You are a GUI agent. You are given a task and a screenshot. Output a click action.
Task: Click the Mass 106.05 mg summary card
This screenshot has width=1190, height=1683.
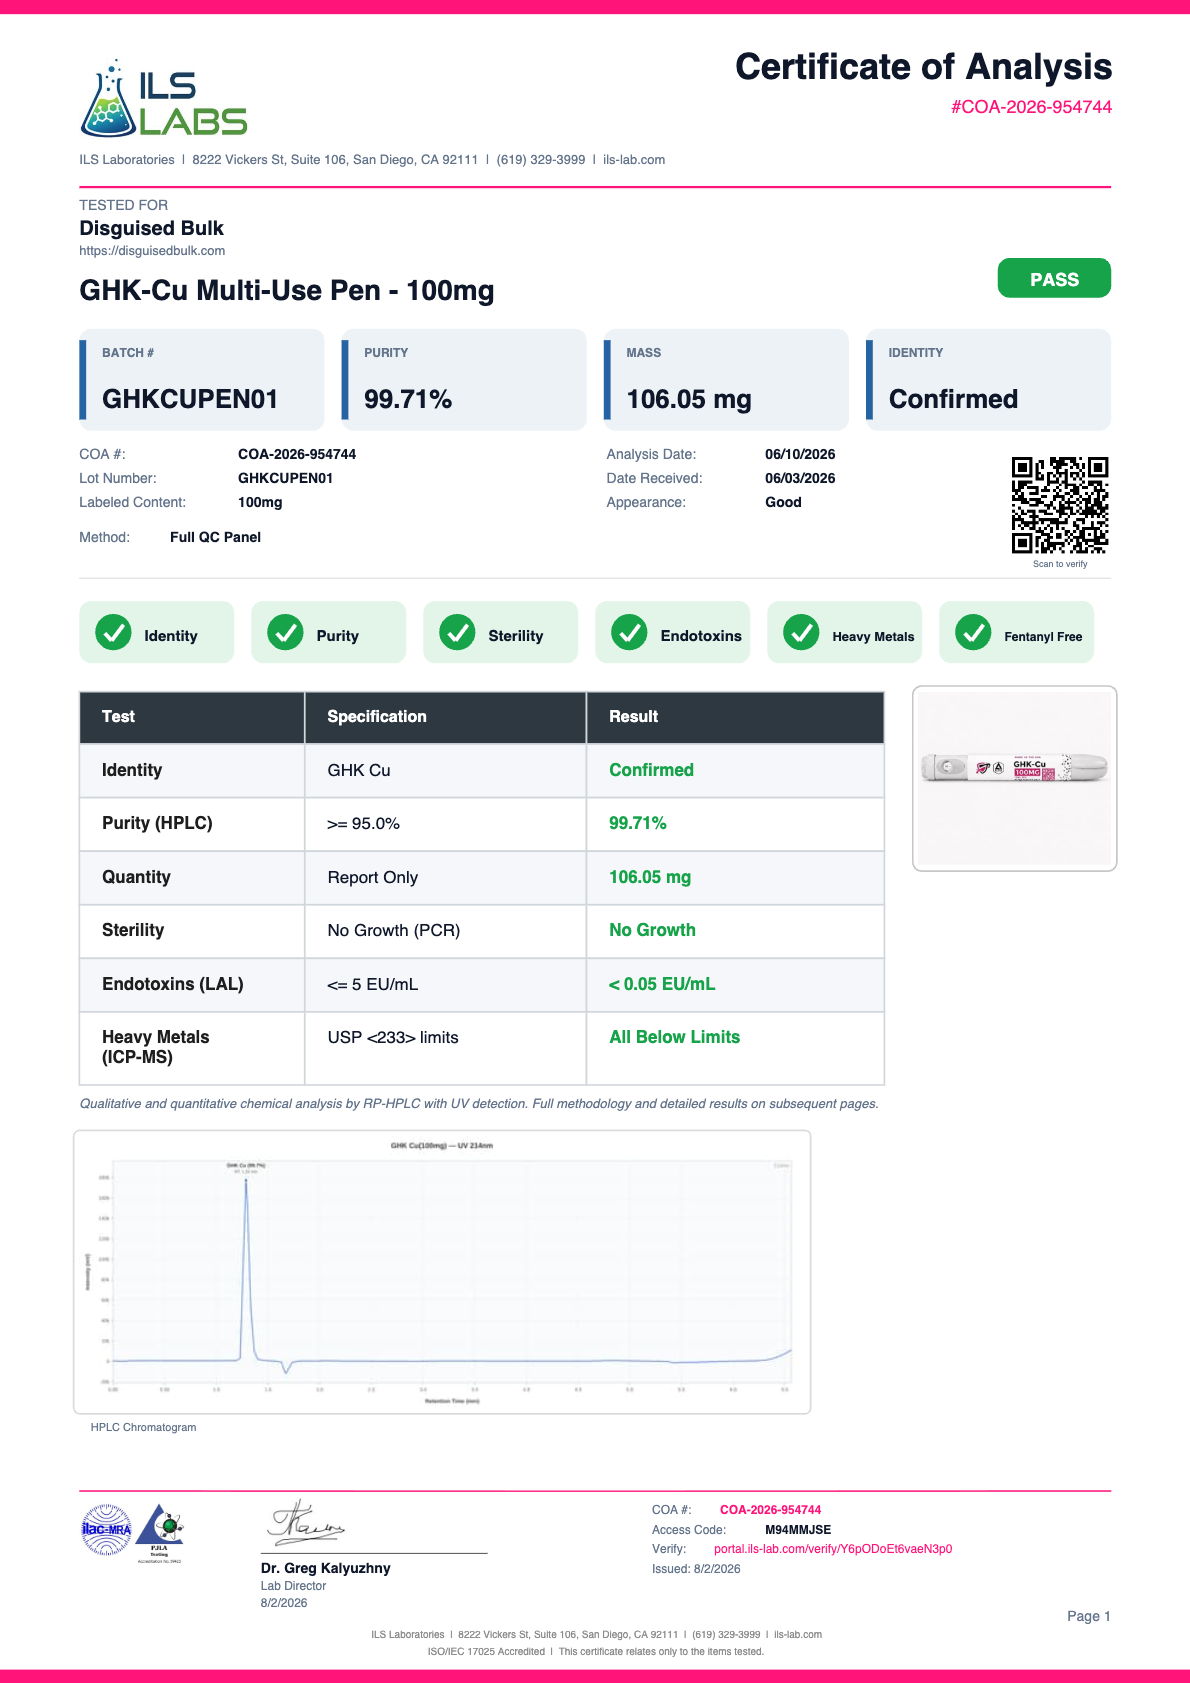[x=726, y=380]
